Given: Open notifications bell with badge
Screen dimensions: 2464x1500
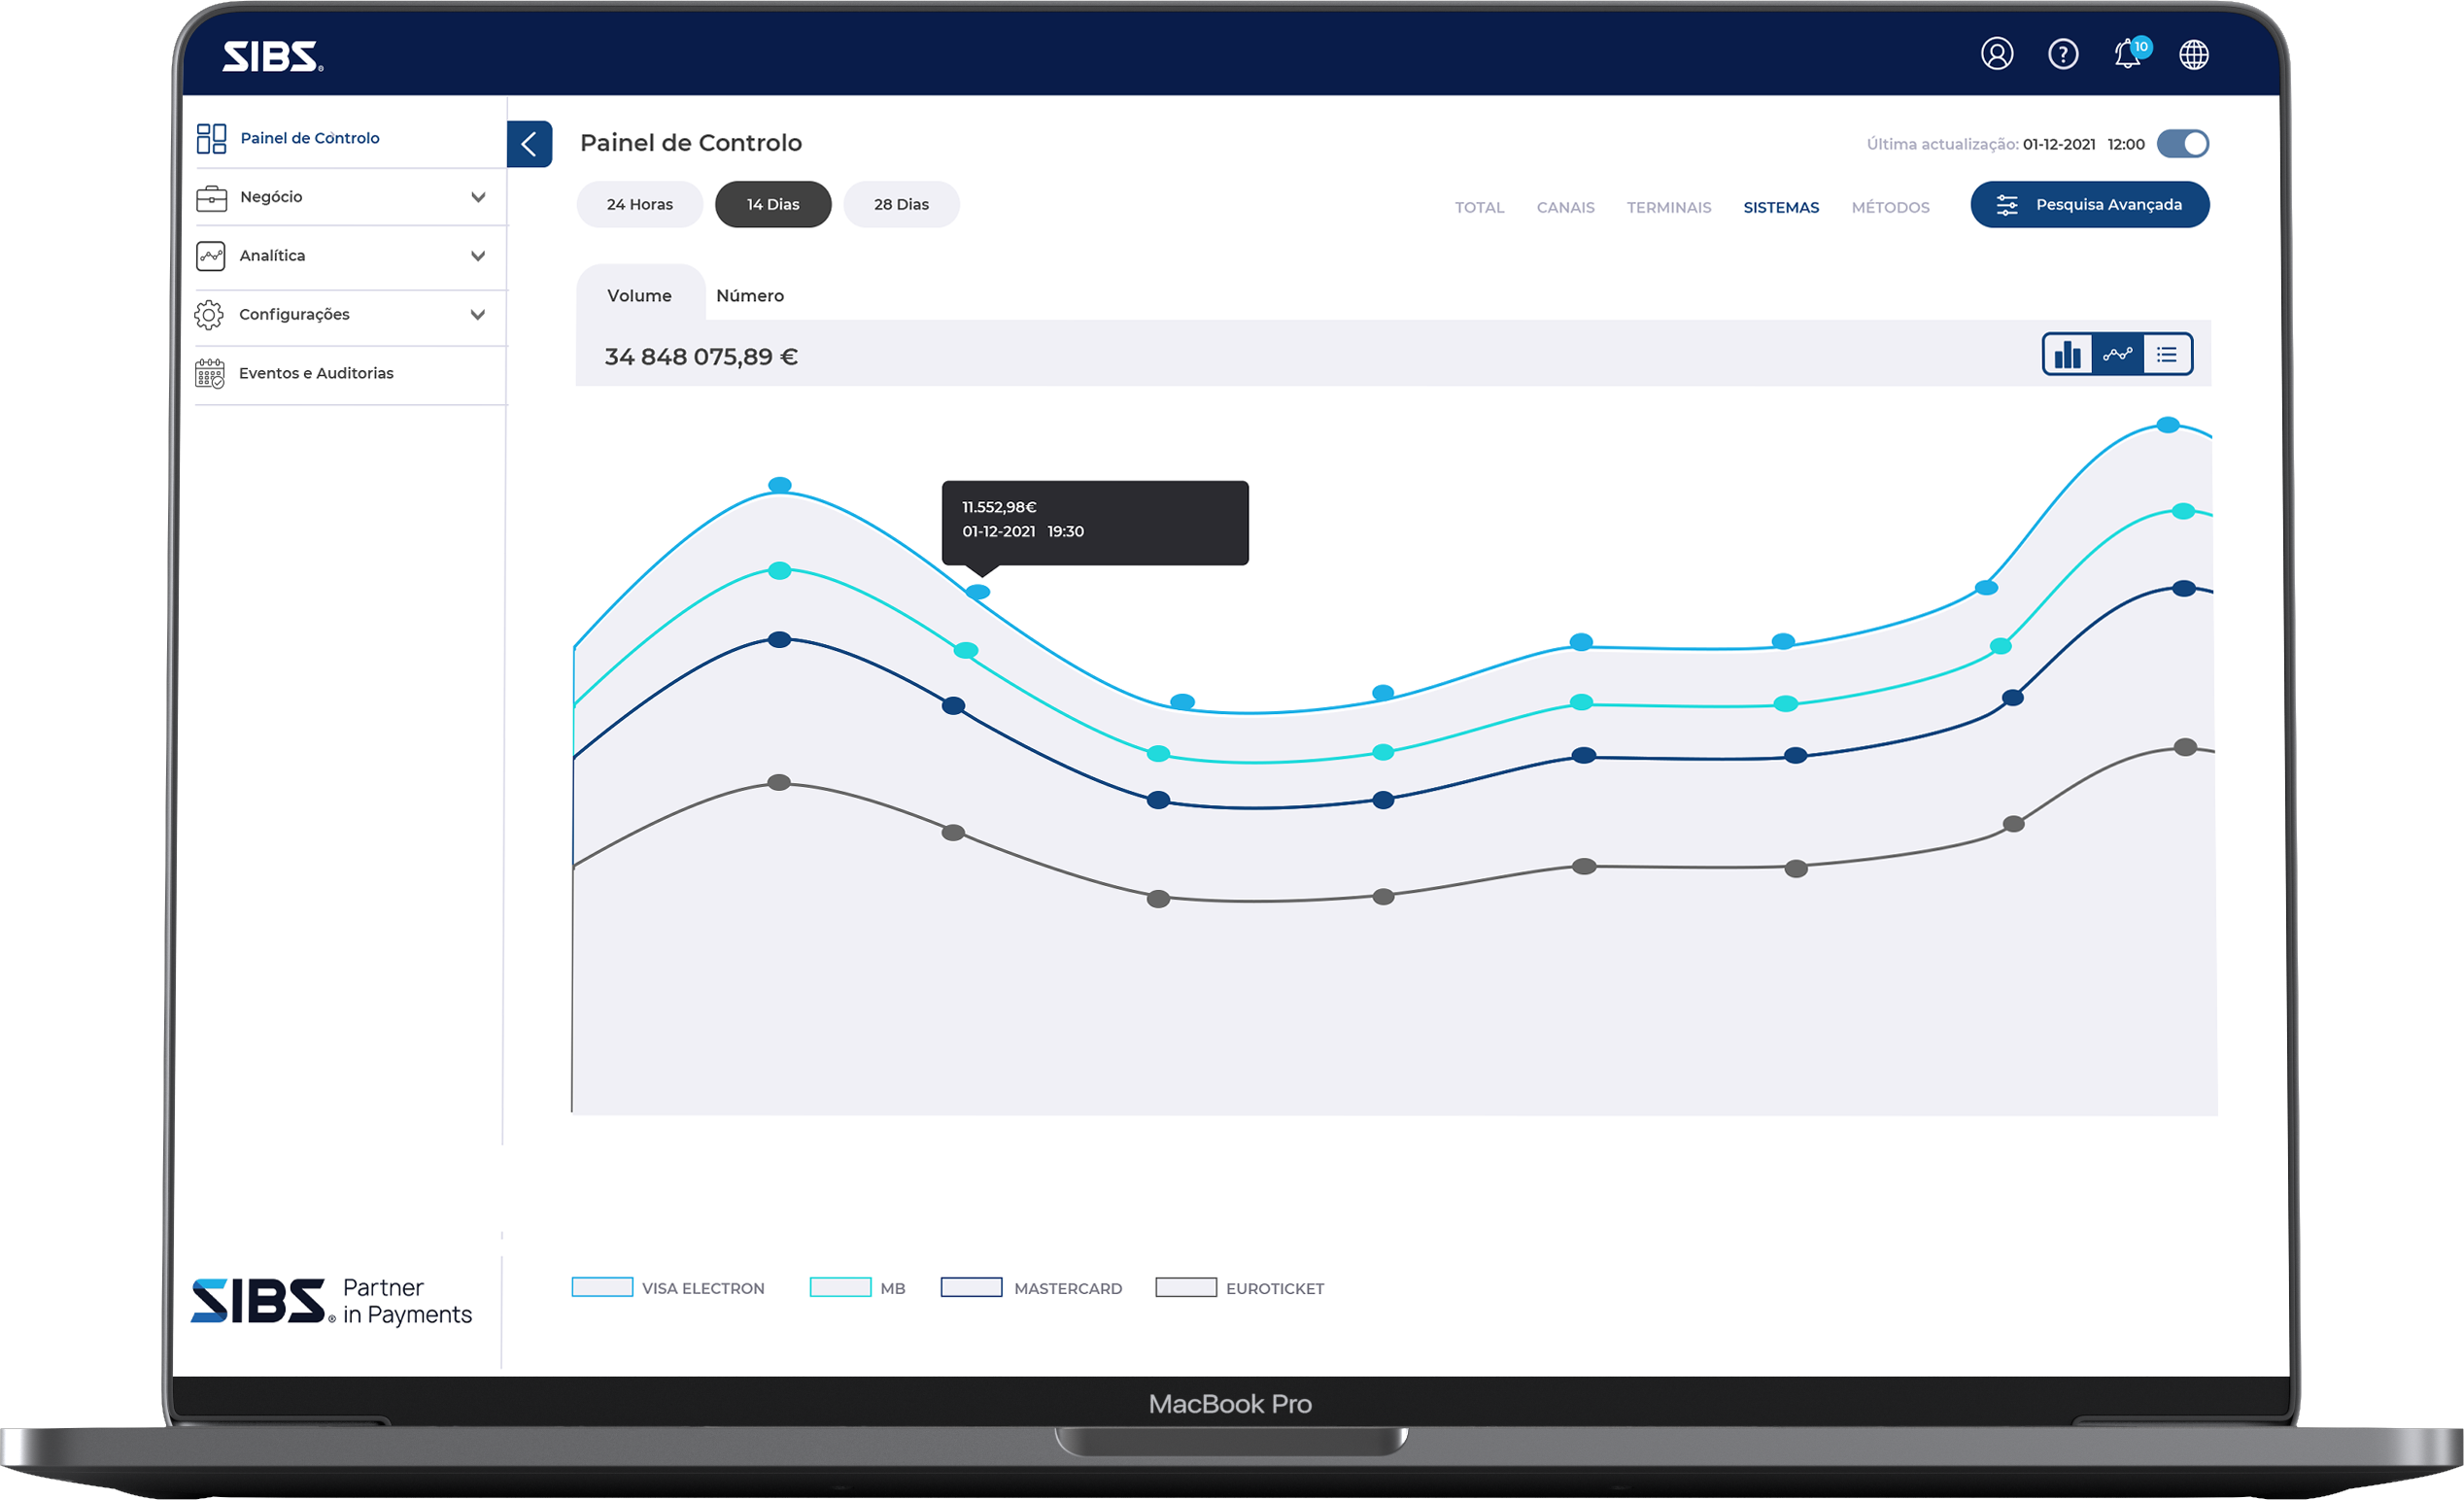Looking at the screenshot, I should click(x=2127, y=54).
